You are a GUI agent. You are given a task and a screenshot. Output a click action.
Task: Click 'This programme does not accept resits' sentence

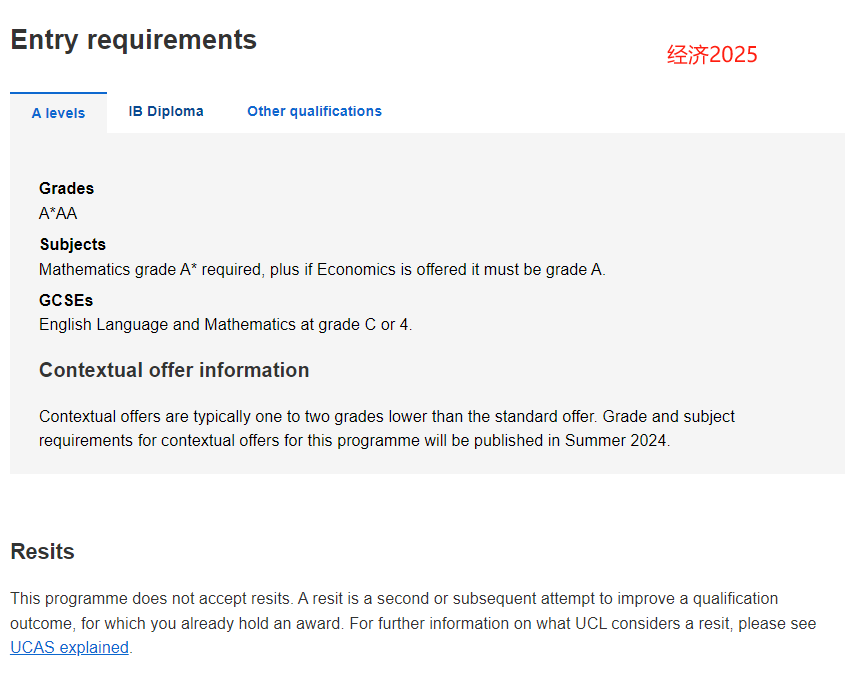point(152,598)
